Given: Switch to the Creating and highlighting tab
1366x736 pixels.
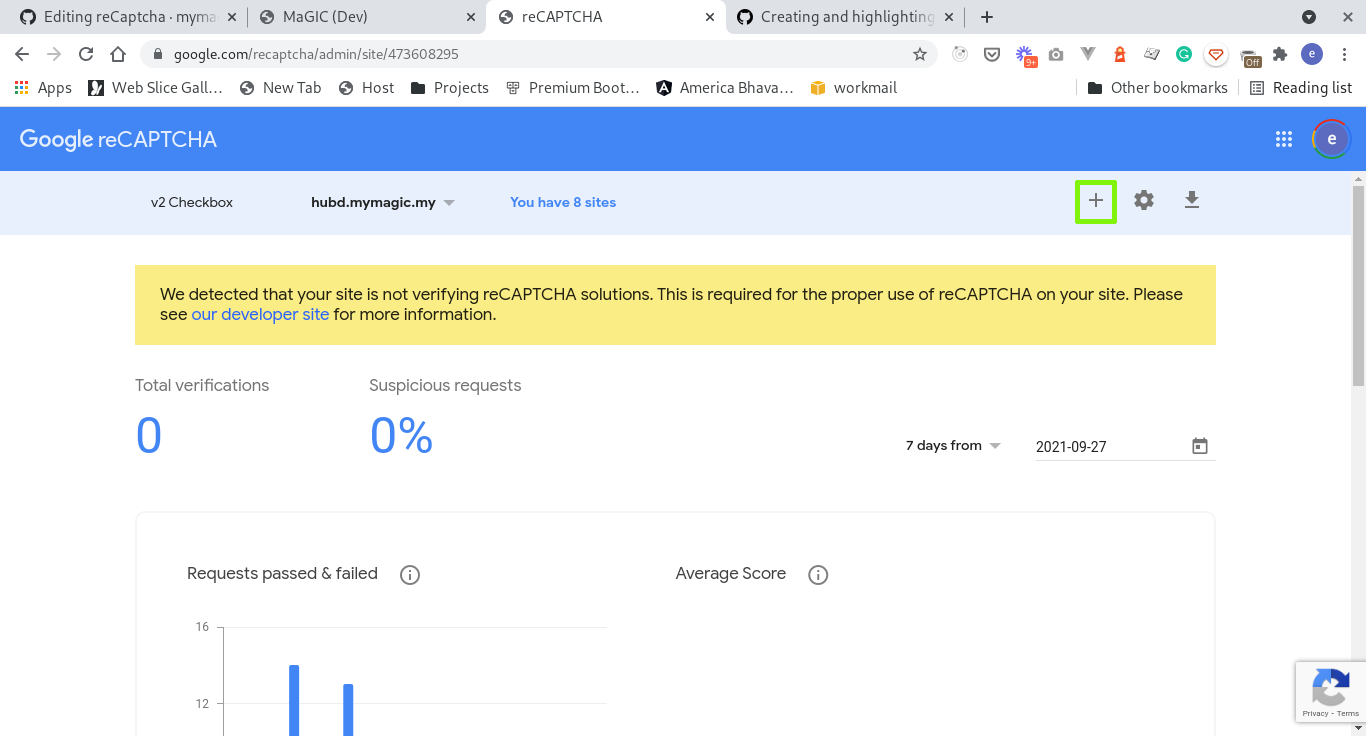Looking at the screenshot, I should [845, 16].
